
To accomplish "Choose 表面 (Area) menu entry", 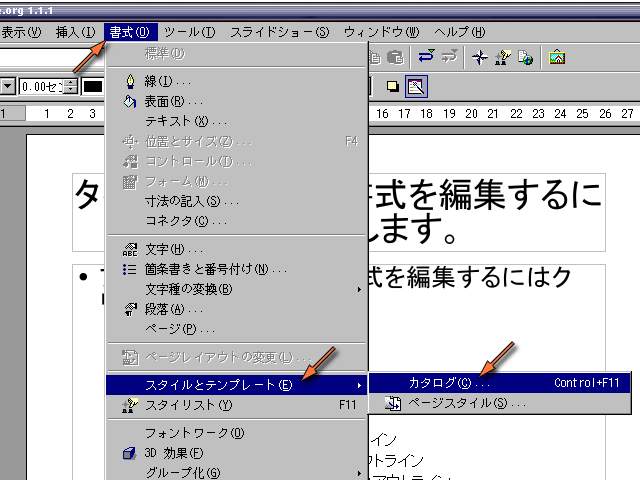I will pyautogui.click(x=237, y=101).
